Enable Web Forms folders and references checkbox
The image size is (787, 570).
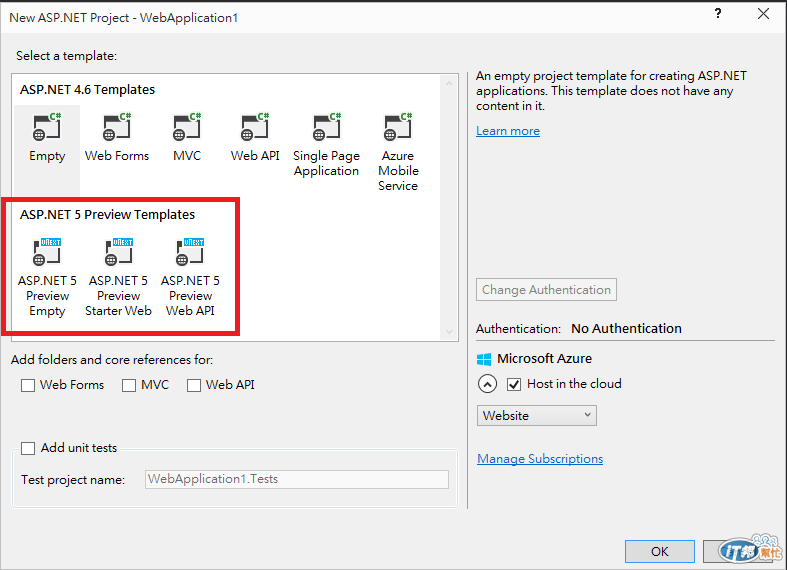[x=28, y=385]
